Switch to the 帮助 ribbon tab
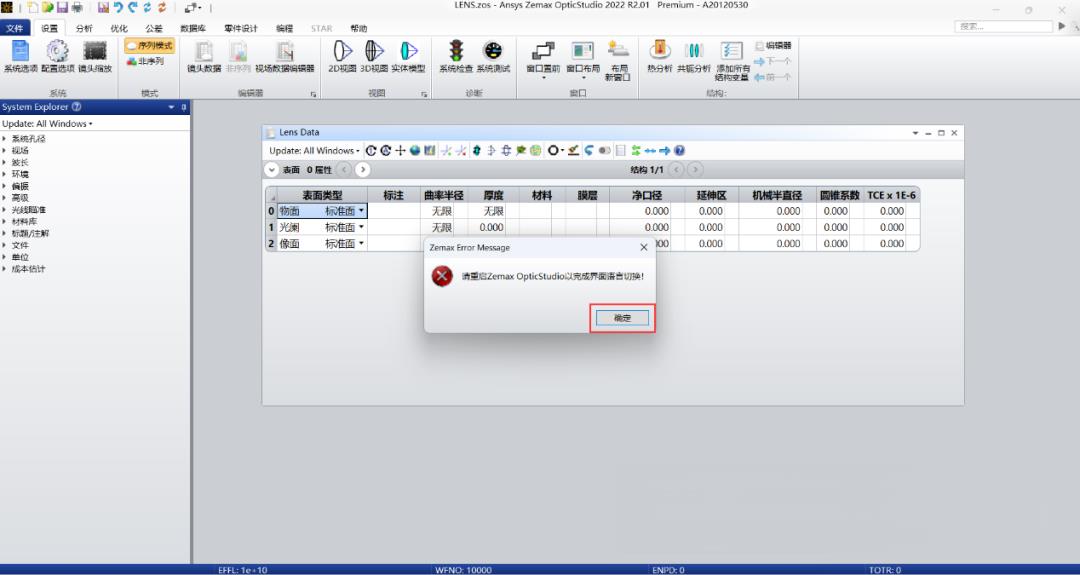This screenshot has width=1080, height=575. (359, 28)
